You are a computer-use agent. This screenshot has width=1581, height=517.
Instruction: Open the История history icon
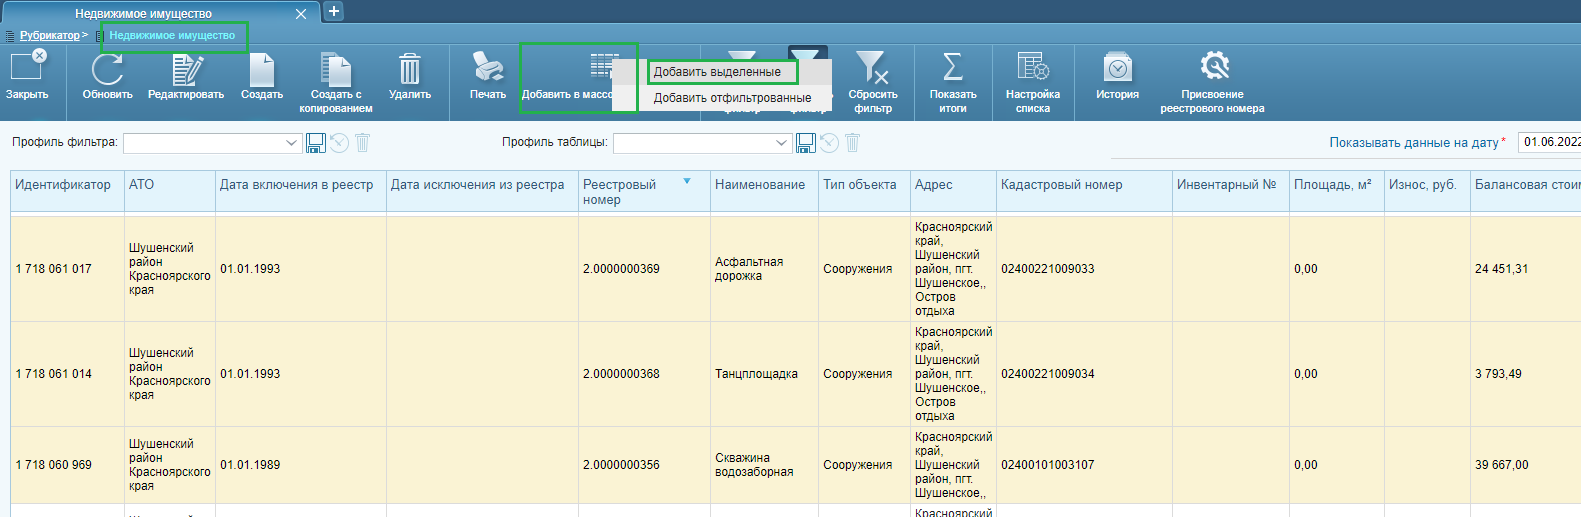tap(1117, 68)
